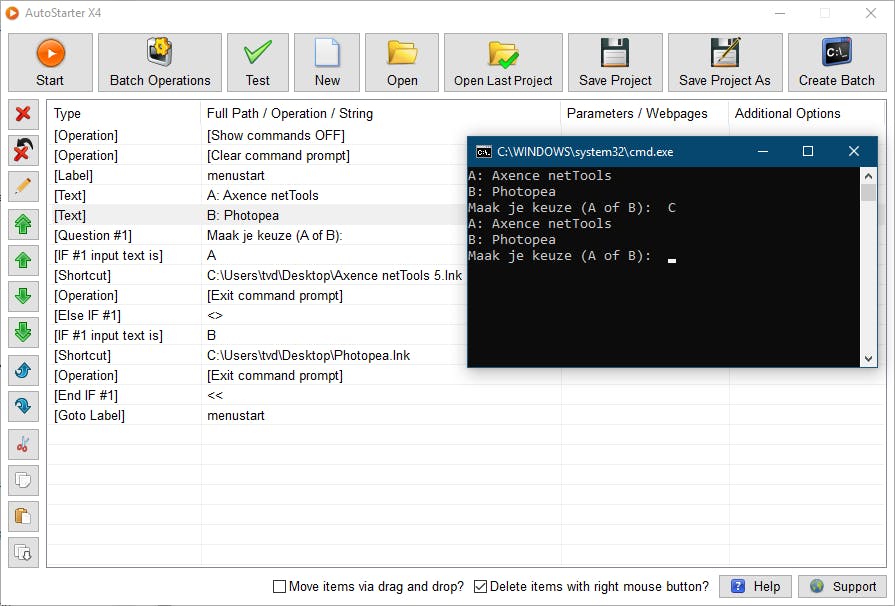Screen dimensions: 895x606
Task: Click scroll-up arrow in cmd window
Action: click(x=868, y=175)
